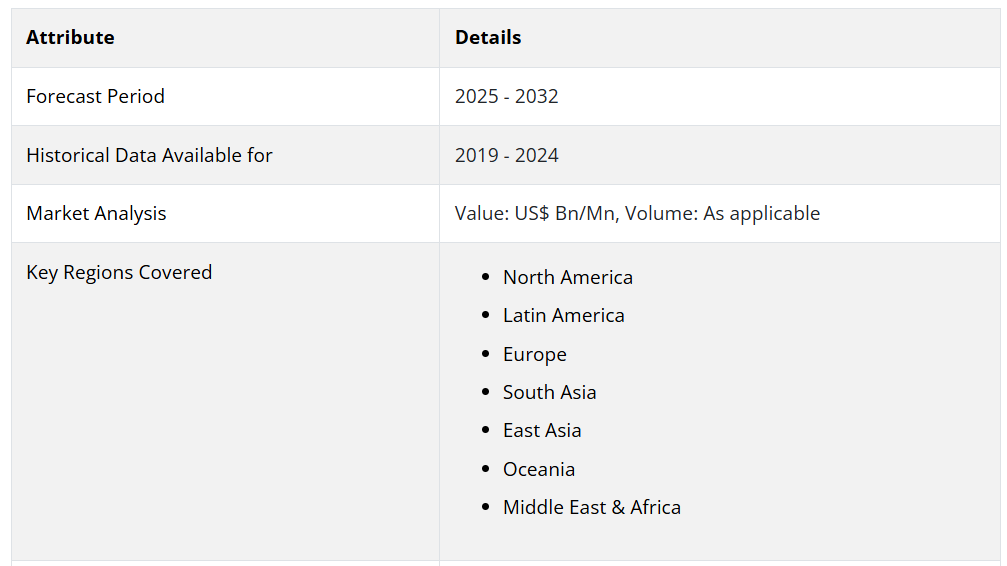
Task: Select East Asia list item
Action: tap(542, 430)
